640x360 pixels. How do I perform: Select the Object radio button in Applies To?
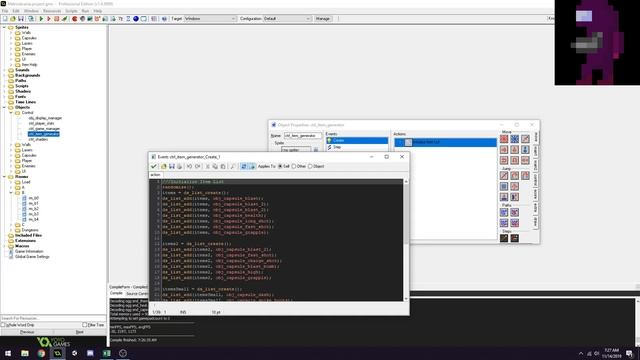(x=310, y=167)
